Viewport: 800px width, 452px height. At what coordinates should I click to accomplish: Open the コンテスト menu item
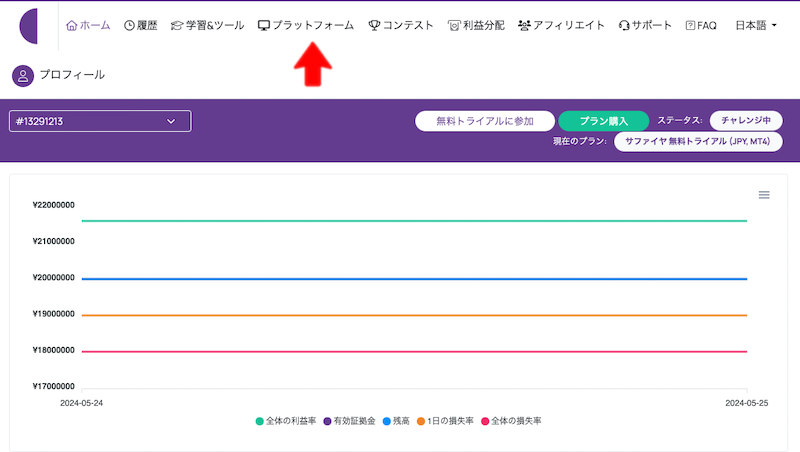tap(401, 26)
